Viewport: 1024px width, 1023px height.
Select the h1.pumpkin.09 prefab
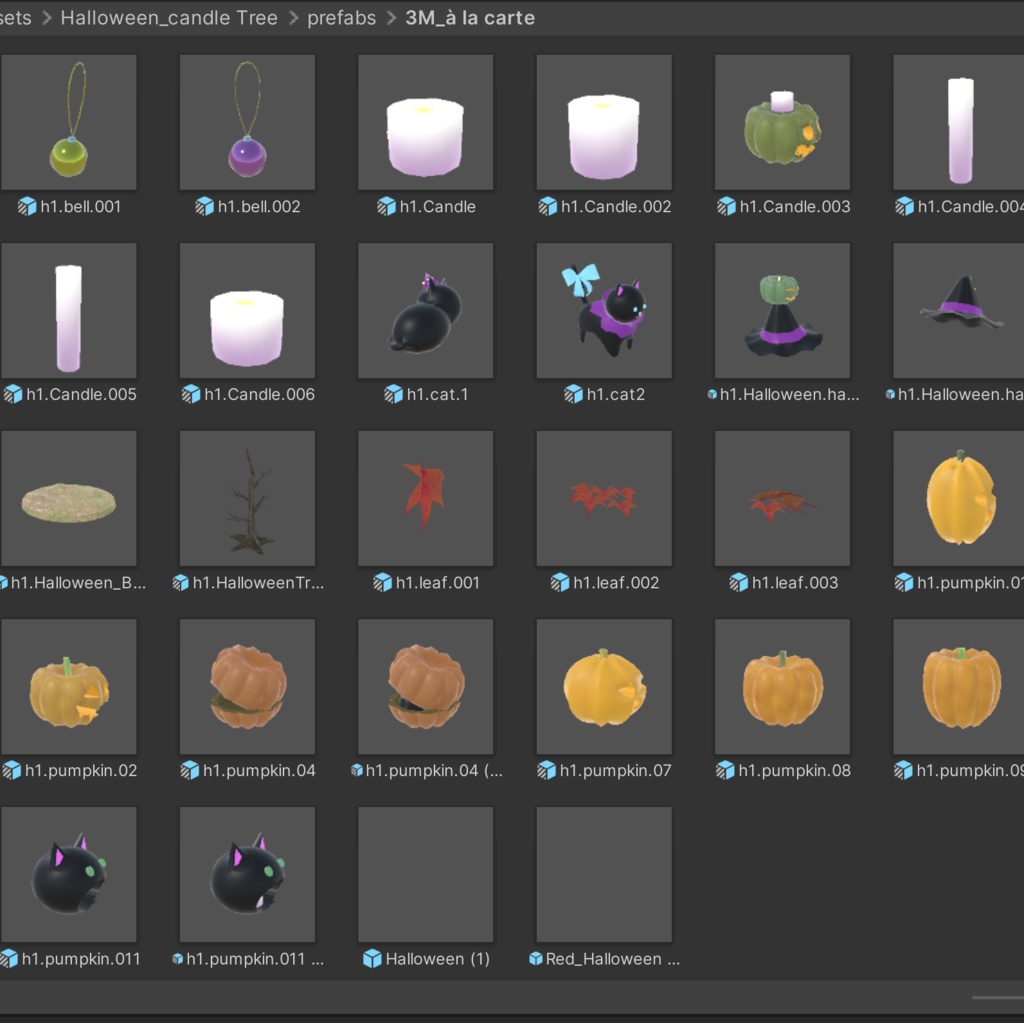[x=958, y=687]
